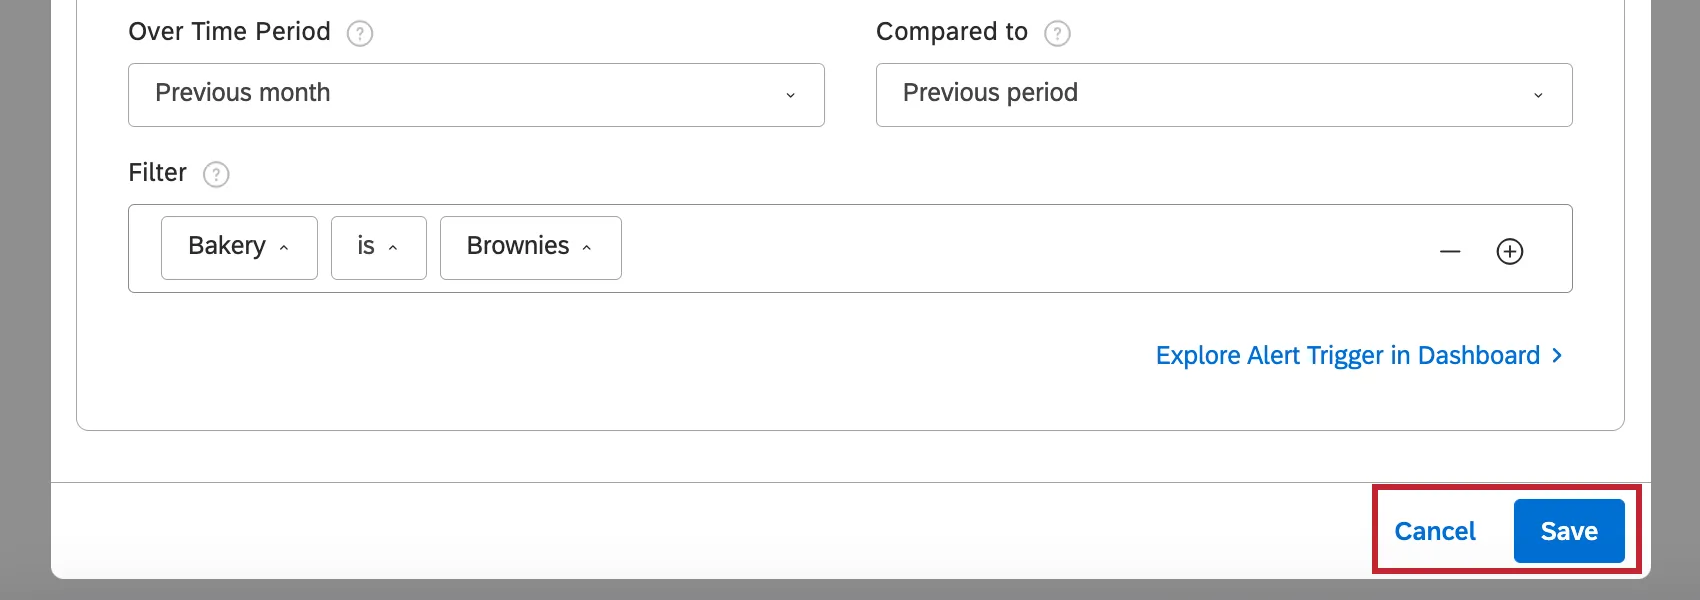The width and height of the screenshot is (1700, 600).
Task: Click the Compared to section label
Action: coord(951,31)
